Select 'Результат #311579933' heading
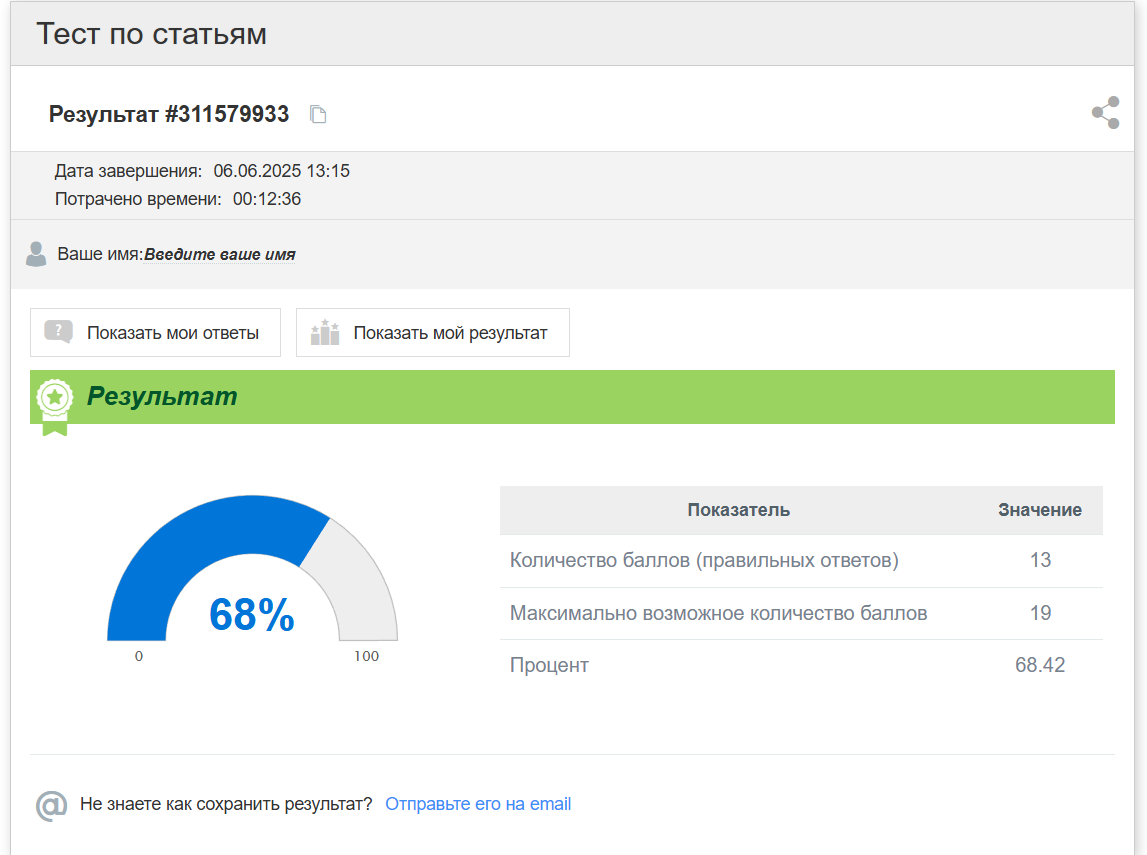 click(x=169, y=114)
